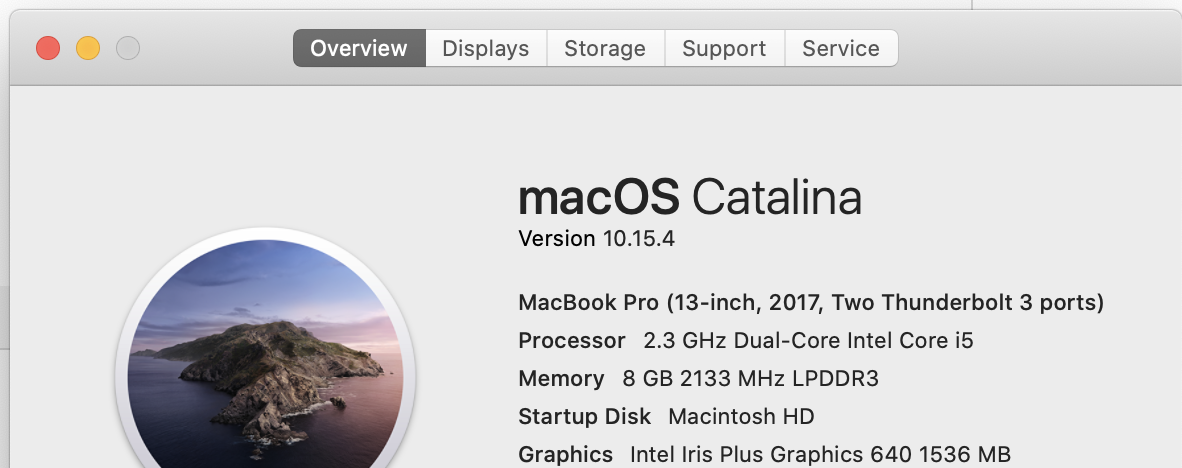Click the Startup Disk label
This screenshot has height=468, width=1182.
pyautogui.click(x=584, y=416)
